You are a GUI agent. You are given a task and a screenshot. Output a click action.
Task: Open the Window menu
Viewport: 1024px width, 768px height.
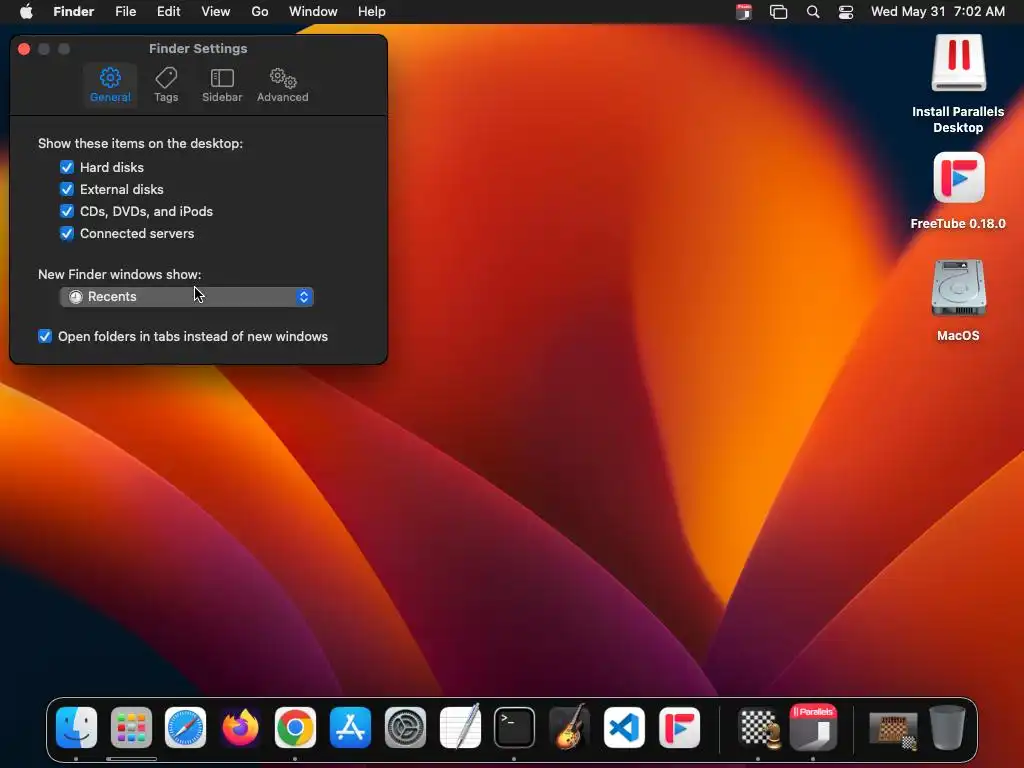coord(313,12)
